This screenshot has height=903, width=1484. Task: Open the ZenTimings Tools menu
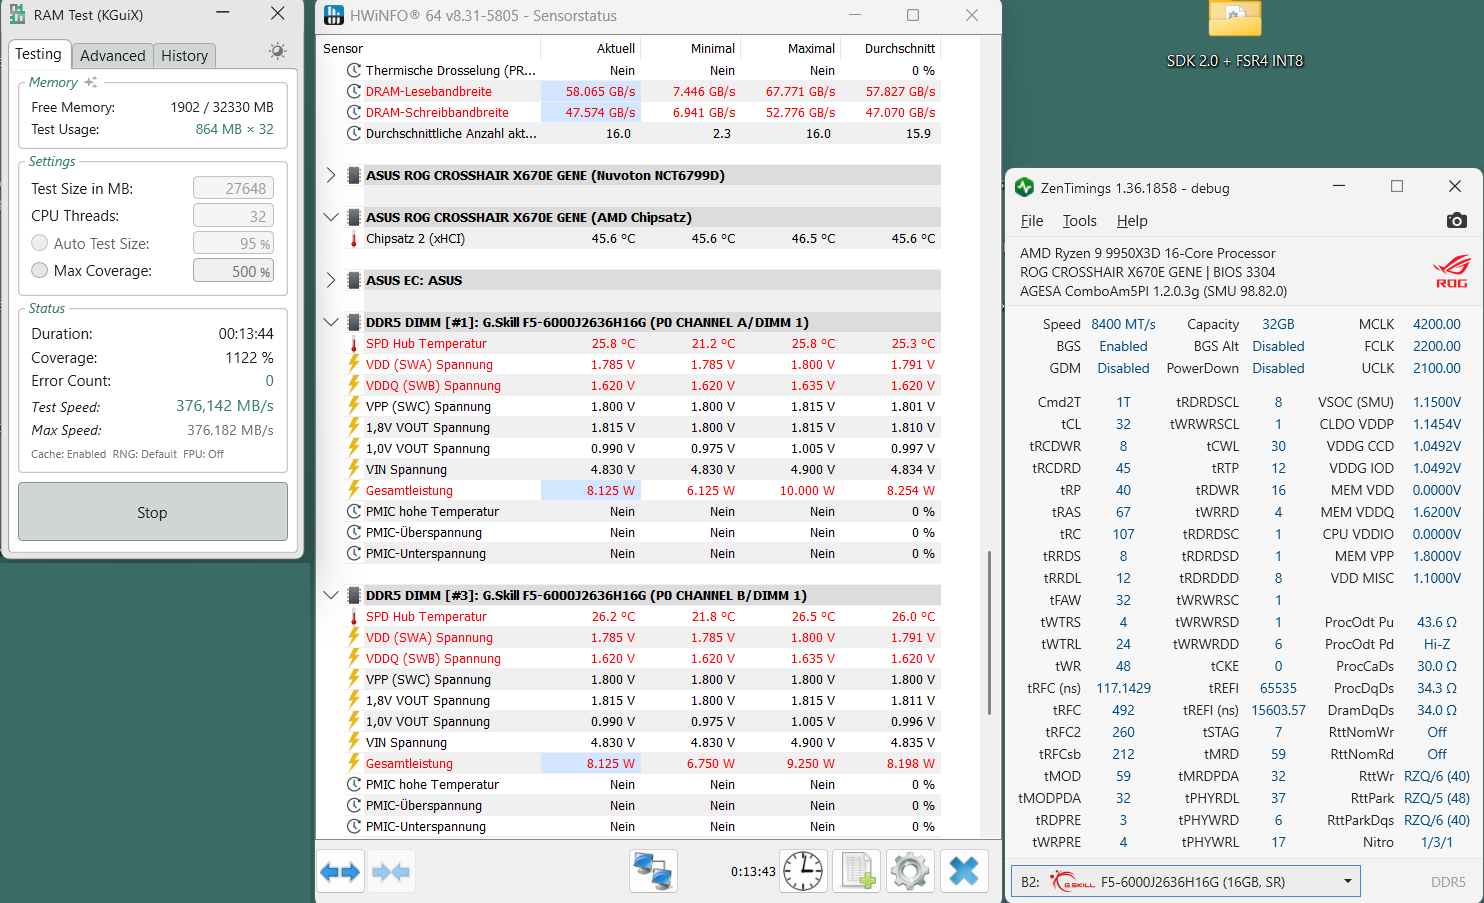pyautogui.click(x=1079, y=221)
